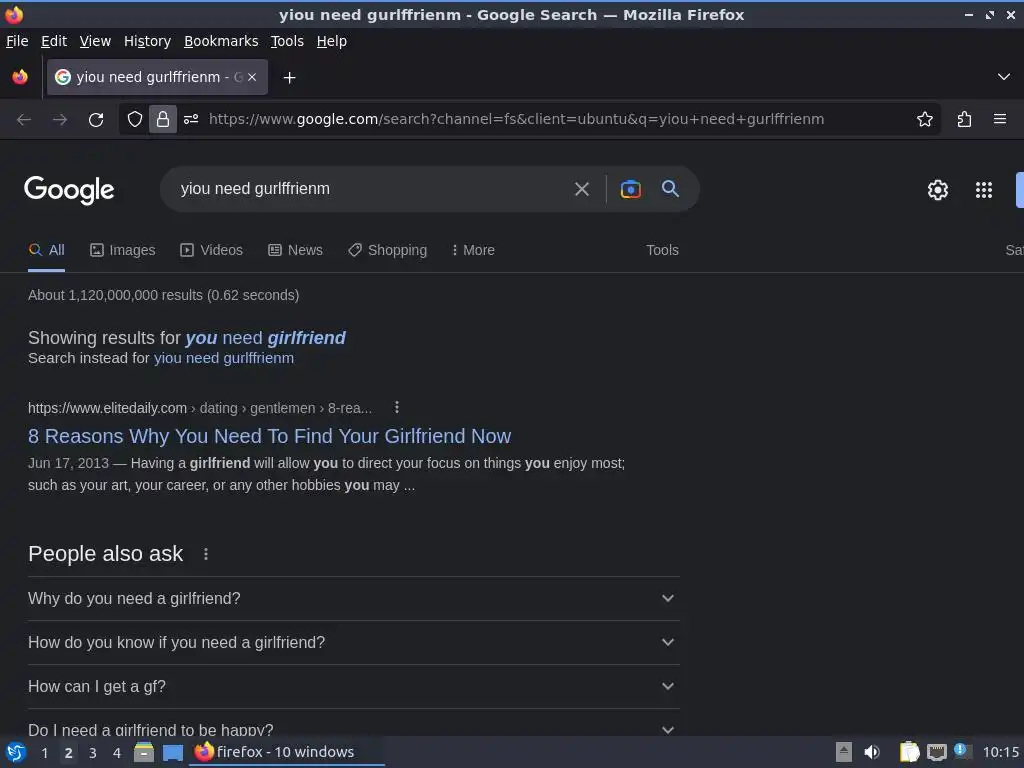The width and height of the screenshot is (1024, 768).
Task: Open the More search filters dropdown
Action: pos(473,250)
